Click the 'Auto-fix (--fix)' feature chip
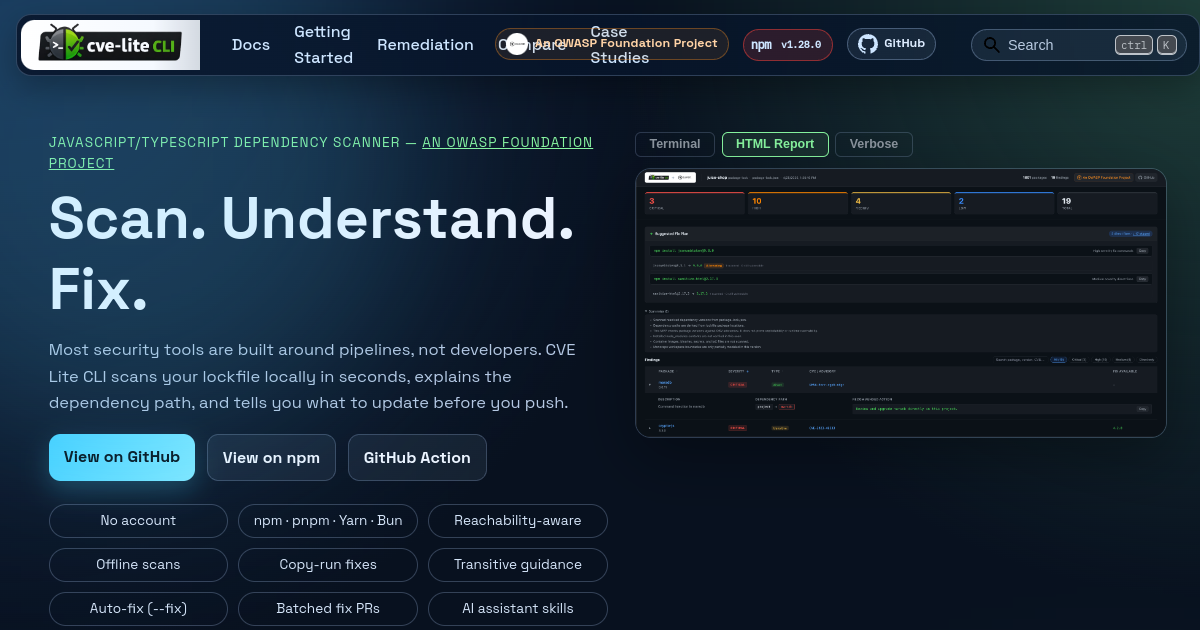This screenshot has width=1200, height=630. [138, 609]
